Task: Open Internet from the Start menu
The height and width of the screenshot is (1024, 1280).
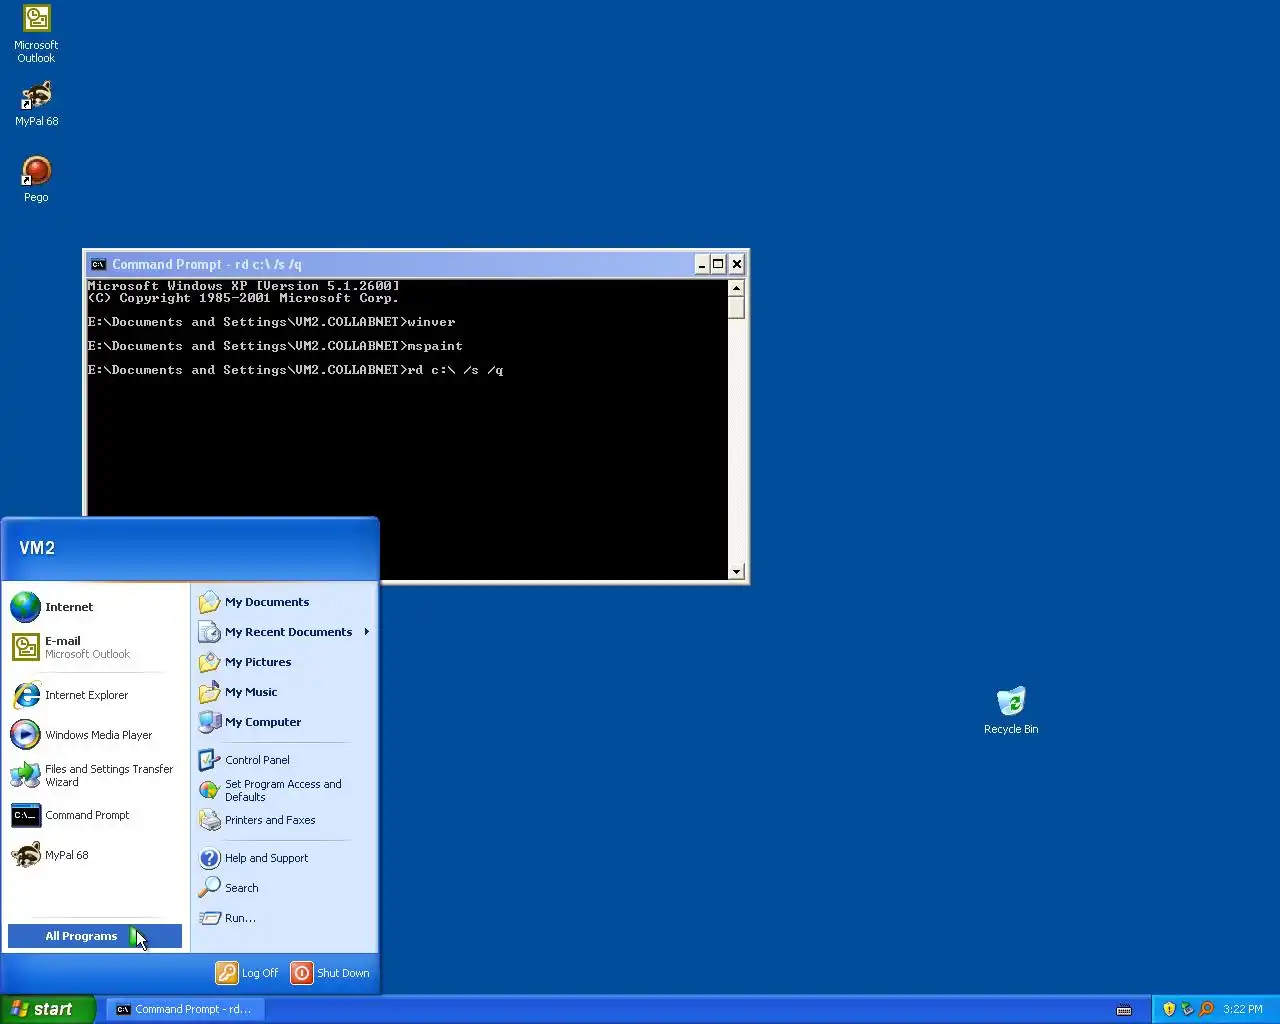Action: (x=96, y=607)
